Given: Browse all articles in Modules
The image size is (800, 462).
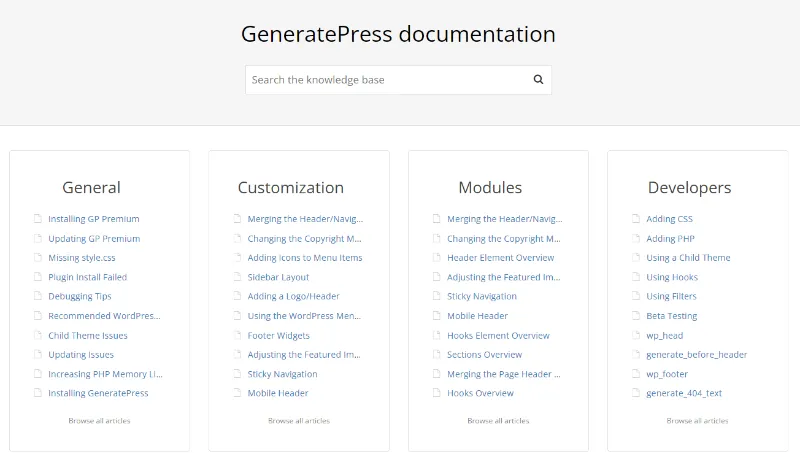Looking at the screenshot, I should (x=498, y=421).
